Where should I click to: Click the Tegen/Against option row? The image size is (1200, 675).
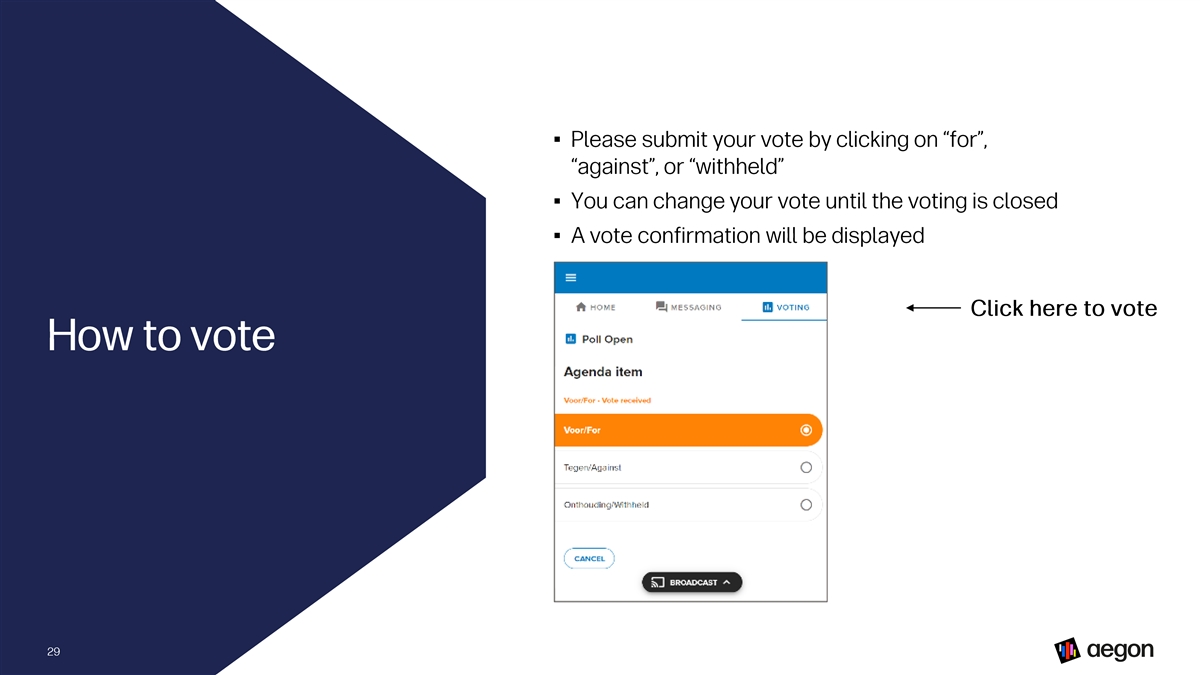point(688,467)
